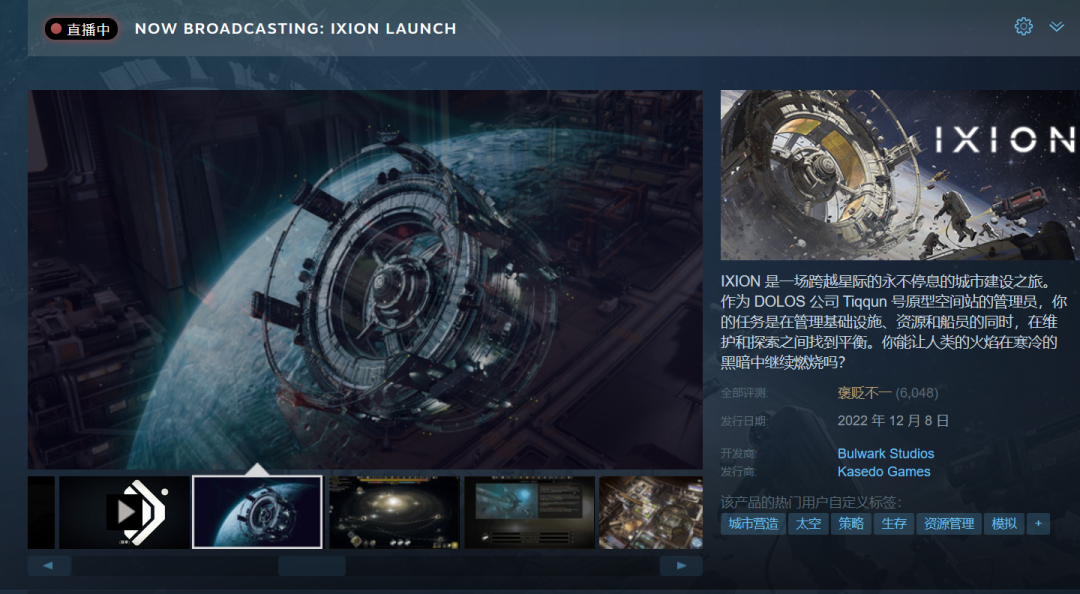This screenshot has width=1080, height=594.
Task: Select the galaxy map screenshot thumbnail
Action: click(x=394, y=512)
